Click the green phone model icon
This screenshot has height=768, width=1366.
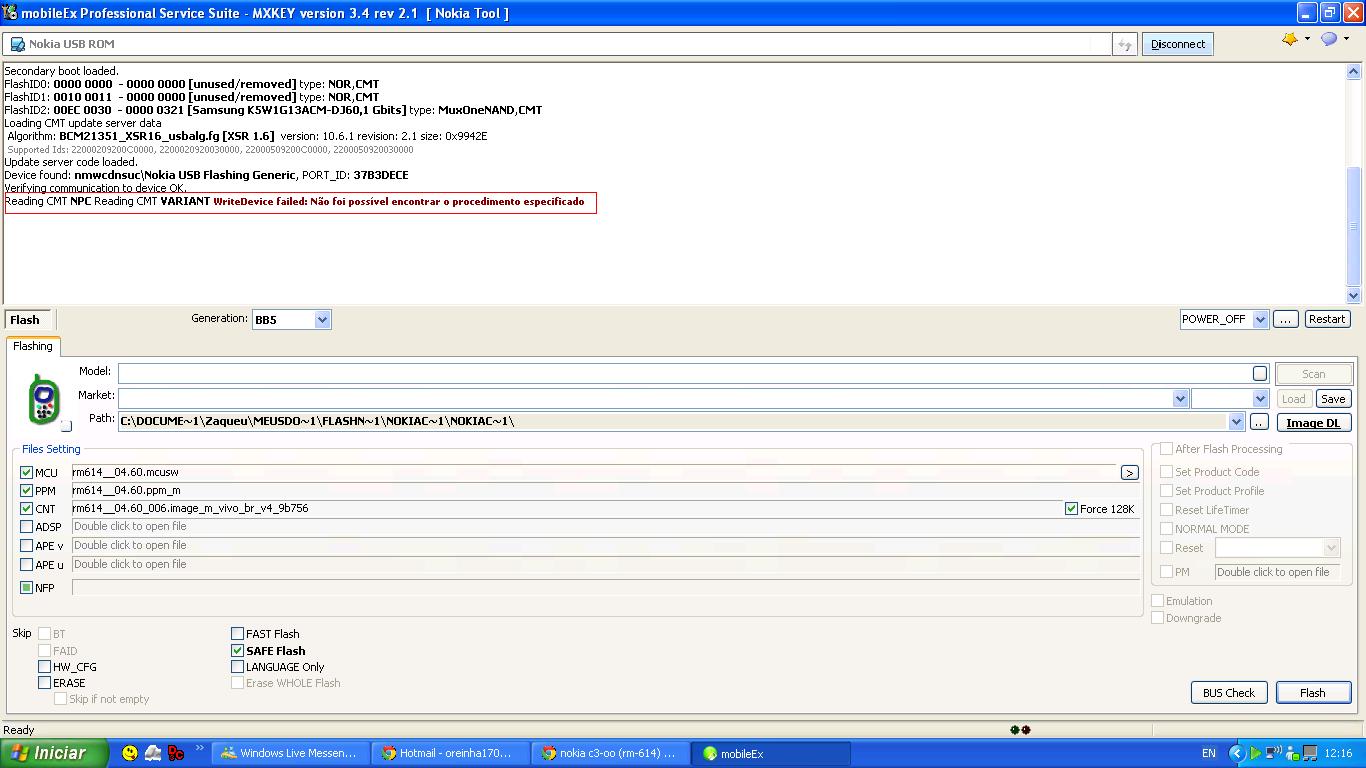point(43,398)
